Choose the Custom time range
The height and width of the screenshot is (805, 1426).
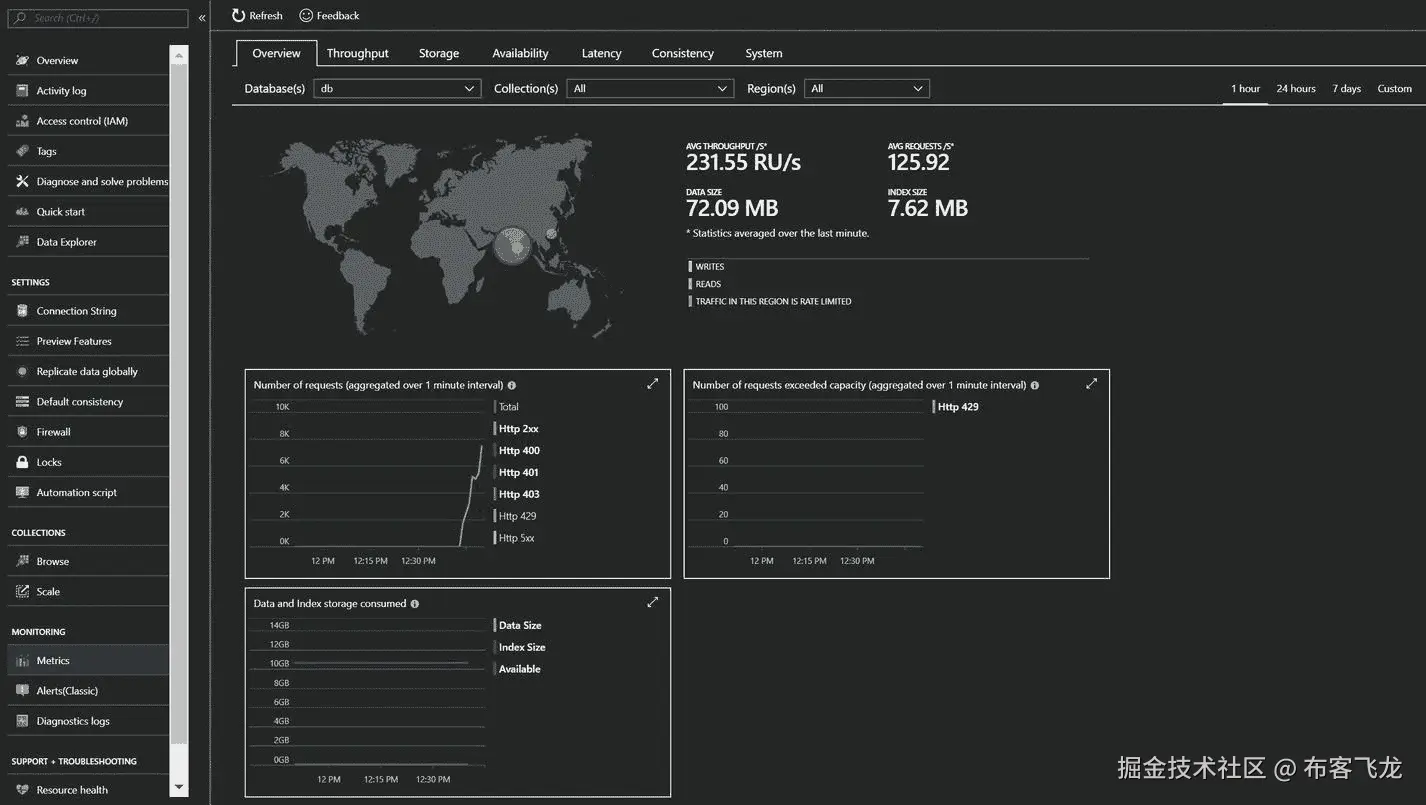(x=1395, y=88)
